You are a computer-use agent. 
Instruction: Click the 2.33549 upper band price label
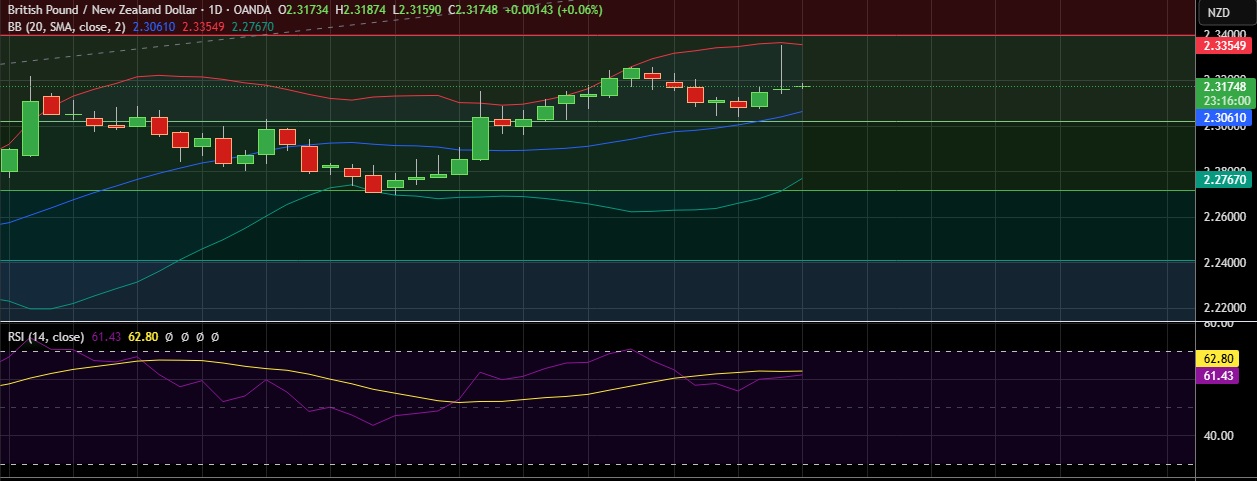pos(1224,45)
